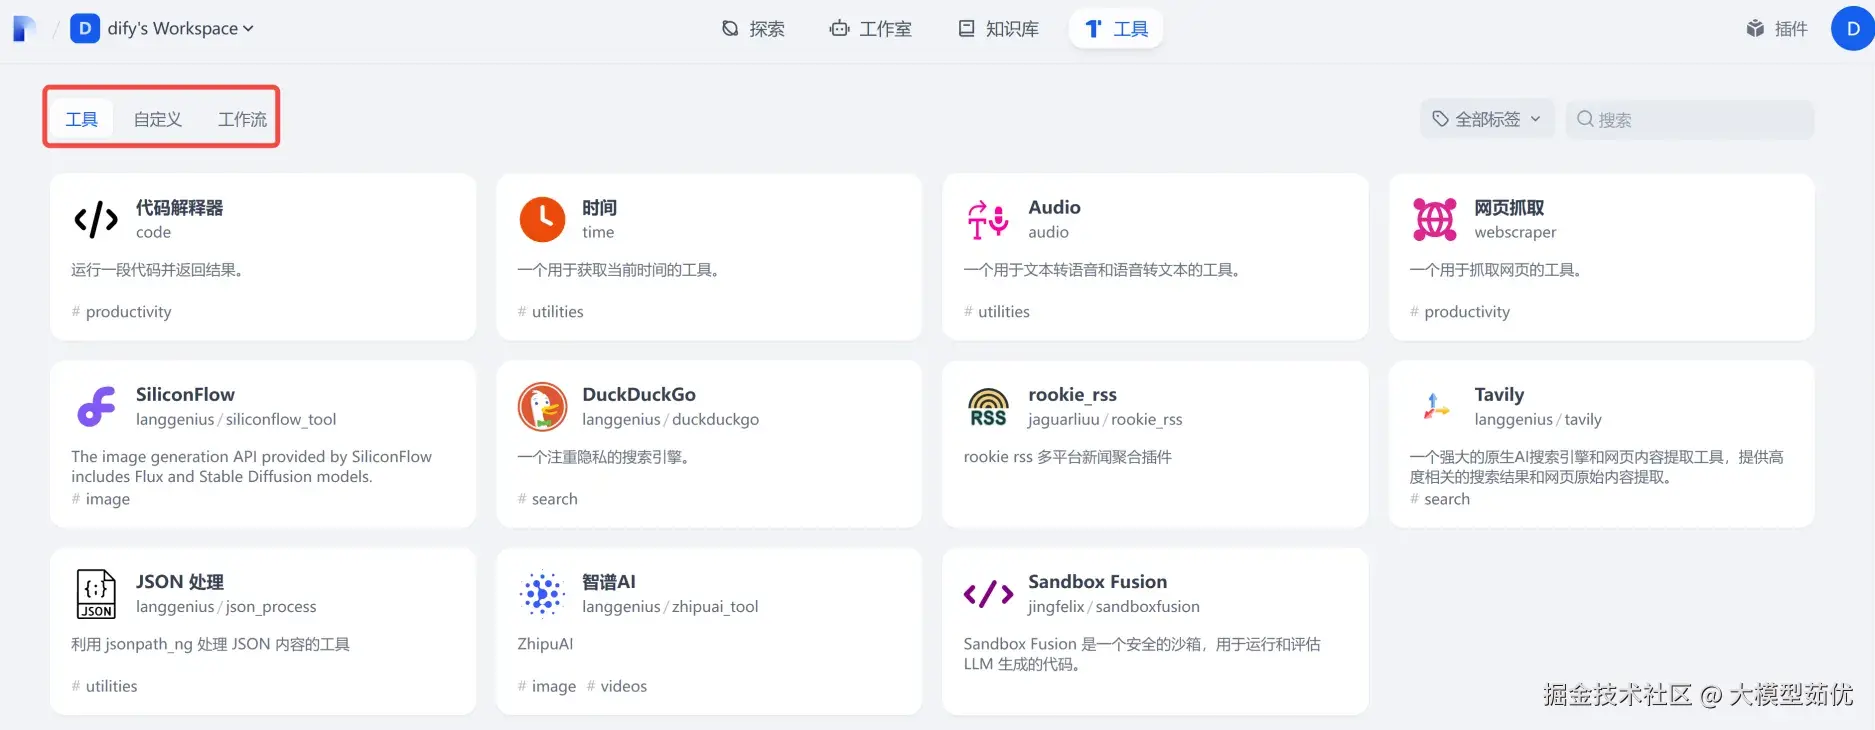Expand the 全部标签 tag filter dropdown

[x=1487, y=119]
